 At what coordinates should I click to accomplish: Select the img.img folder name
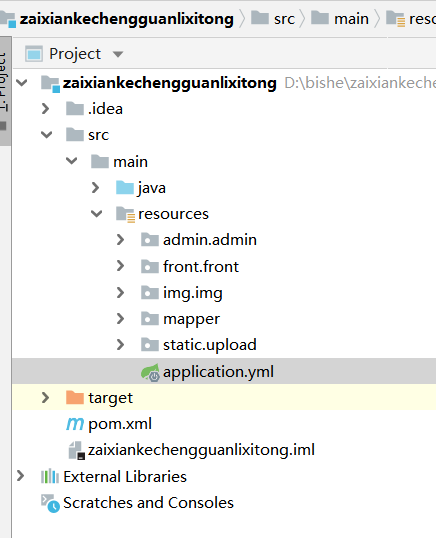click(193, 293)
